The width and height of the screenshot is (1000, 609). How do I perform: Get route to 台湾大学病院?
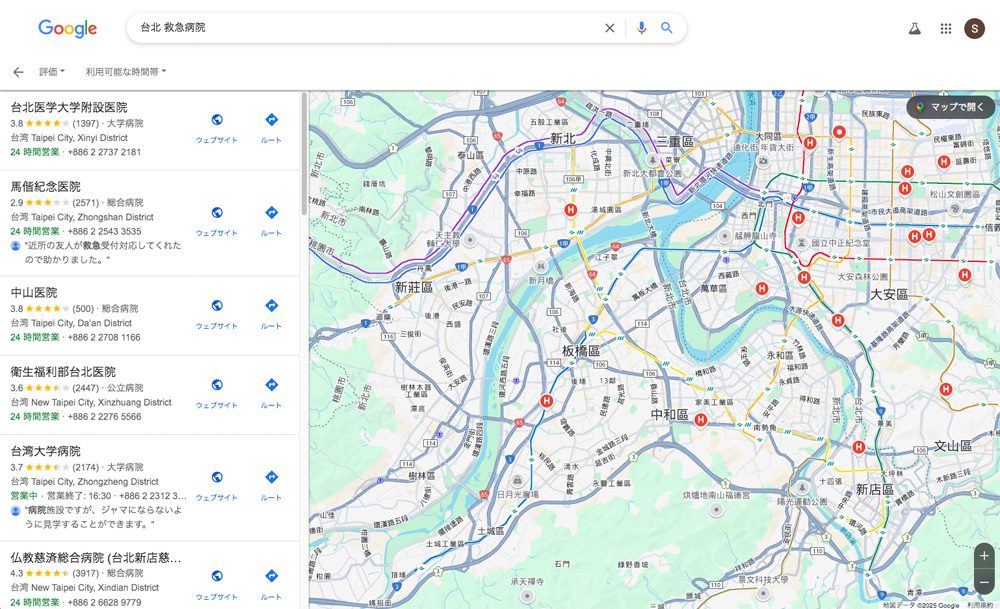[271, 485]
